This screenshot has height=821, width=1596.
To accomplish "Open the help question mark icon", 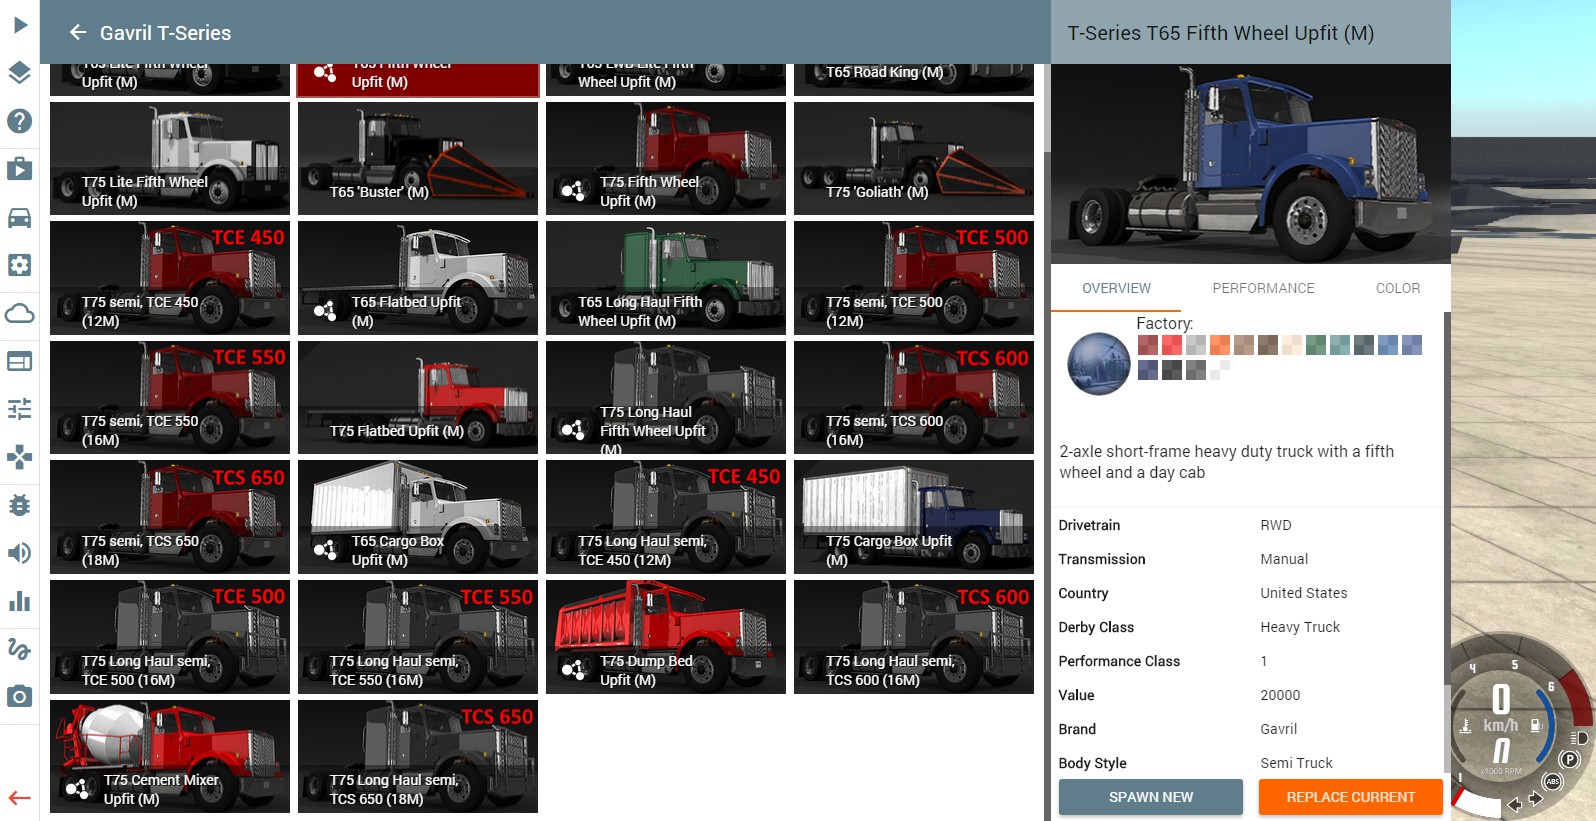I will [x=19, y=121].
